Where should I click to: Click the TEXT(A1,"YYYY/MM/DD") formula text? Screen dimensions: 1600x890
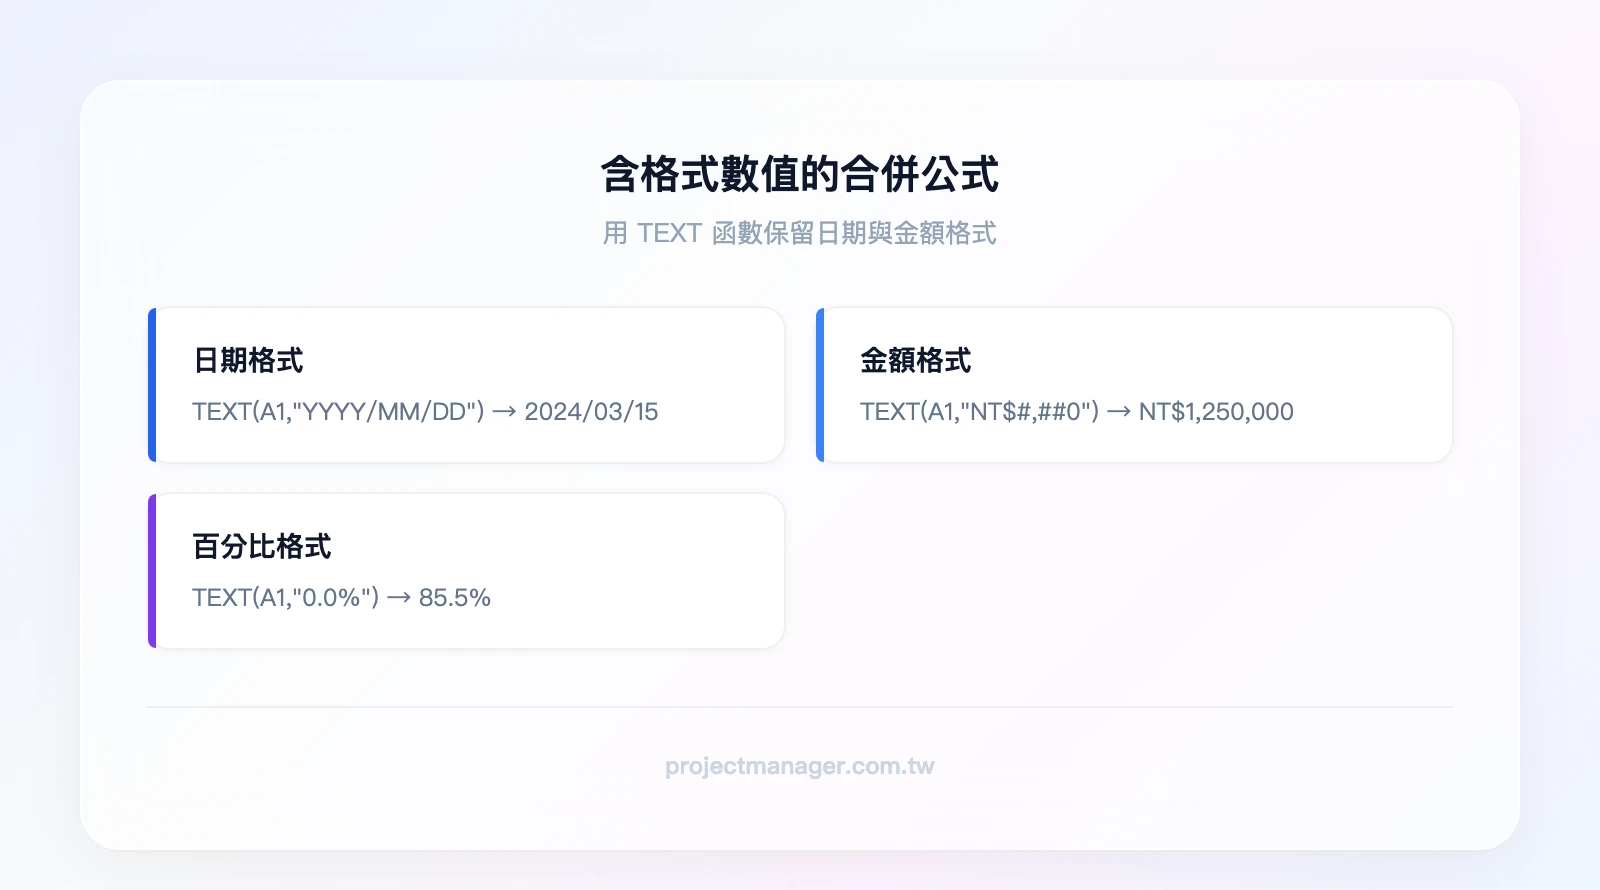coord(338,411)
